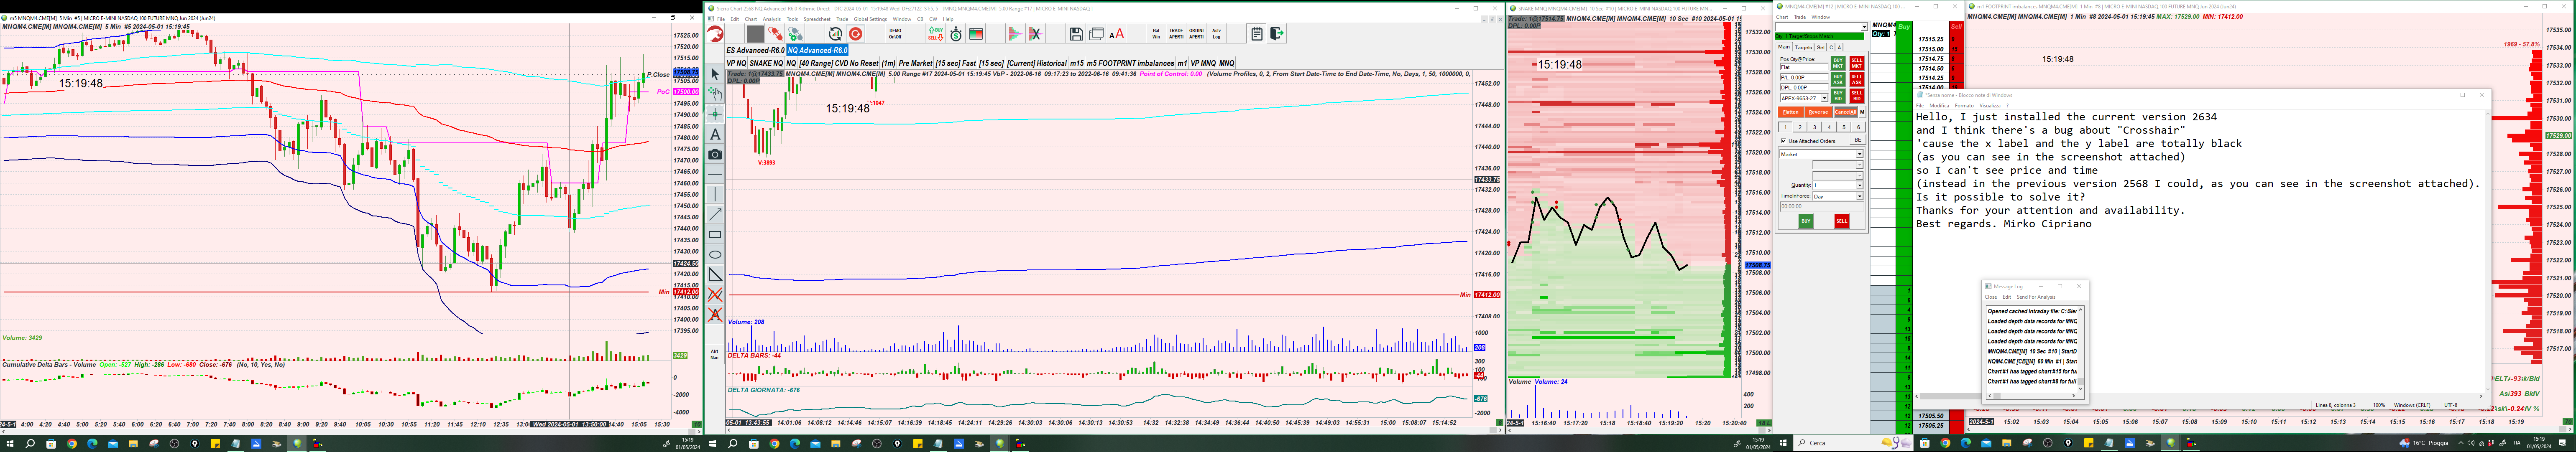Screen dimensions: 2576x452
Task: Select the Text drawing tool
Action: point(715,135)
